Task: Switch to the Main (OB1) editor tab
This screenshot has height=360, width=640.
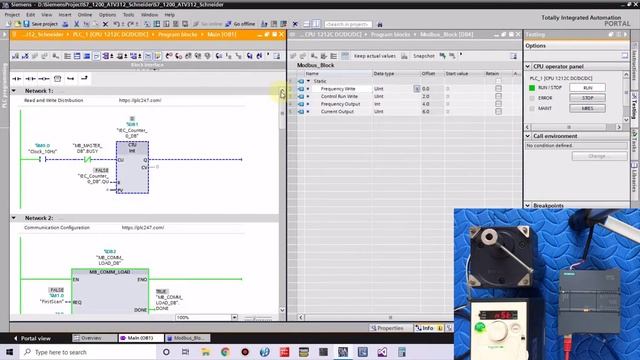Action: [141, 338]
